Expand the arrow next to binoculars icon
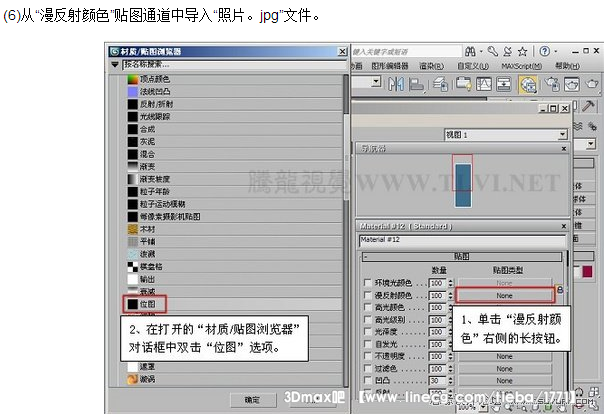This screenshot has width=605, height=414. [481, 51]
